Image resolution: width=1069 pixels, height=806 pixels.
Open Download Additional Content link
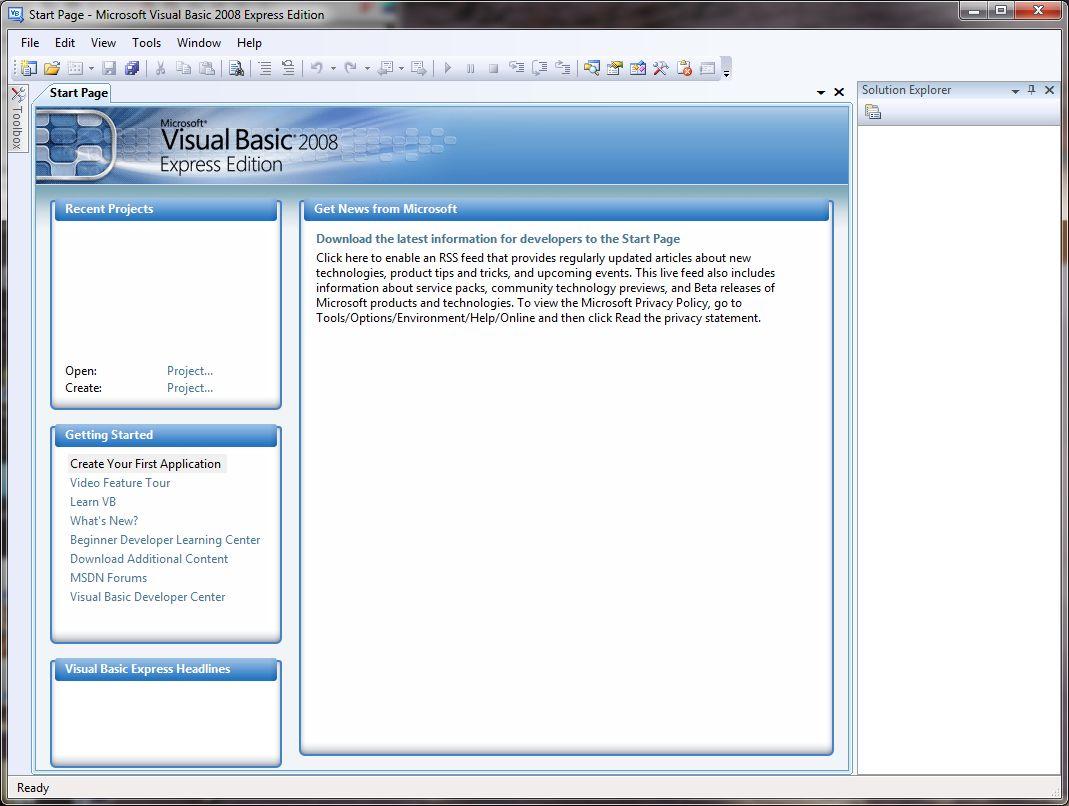(149, 559)
